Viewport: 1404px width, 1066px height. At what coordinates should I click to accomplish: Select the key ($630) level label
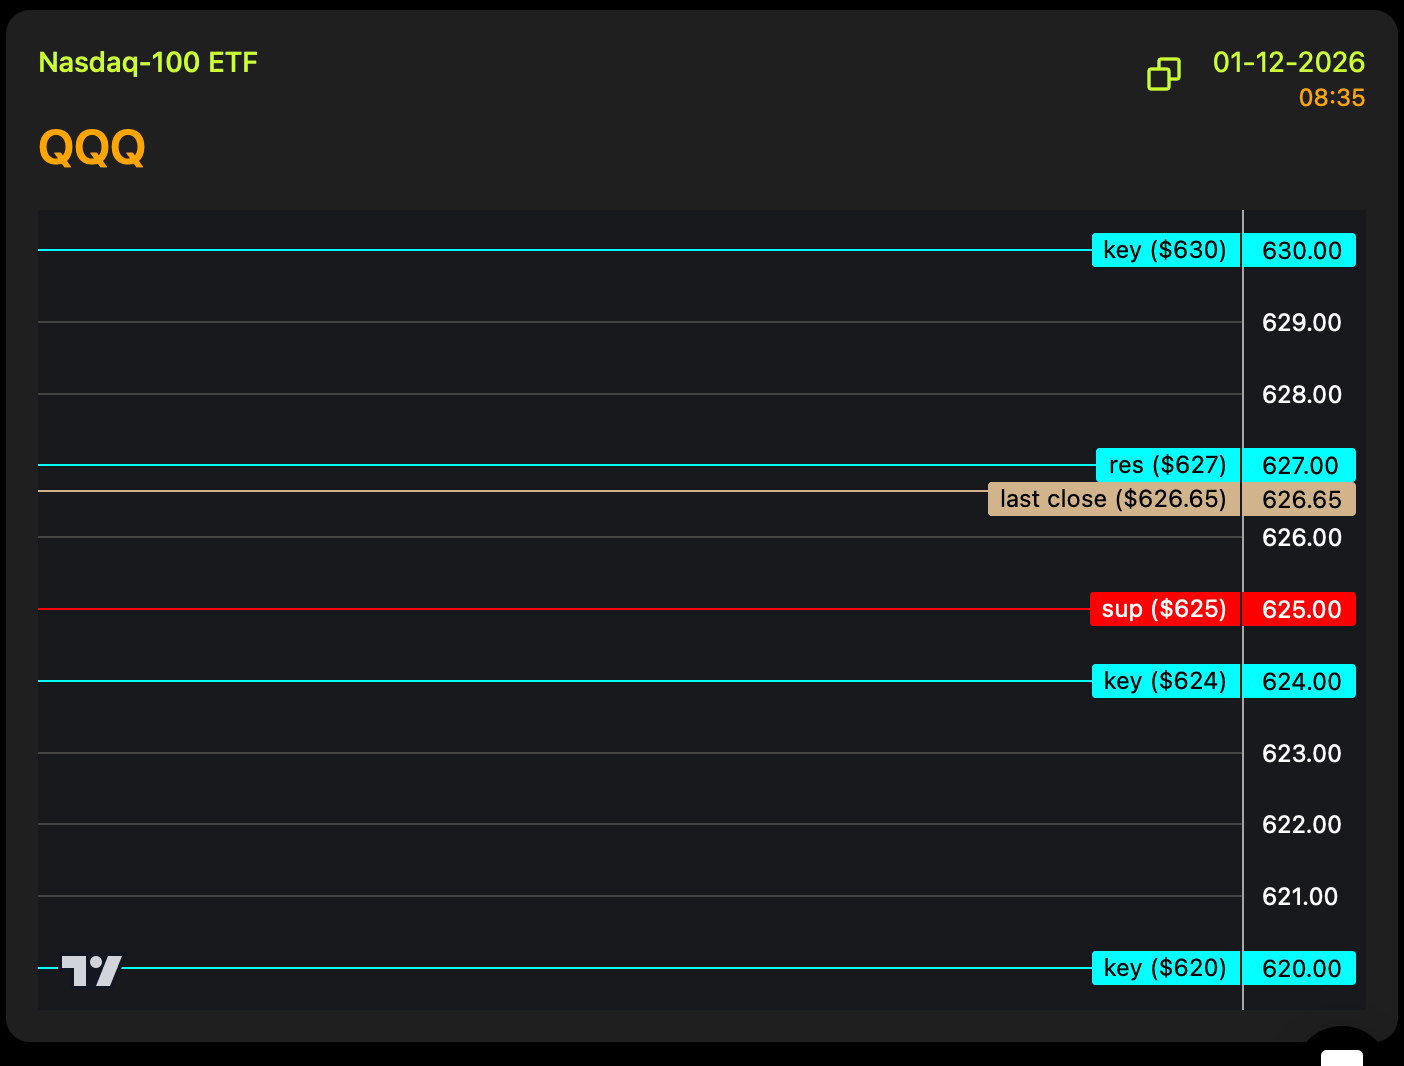pos(1165,250)
